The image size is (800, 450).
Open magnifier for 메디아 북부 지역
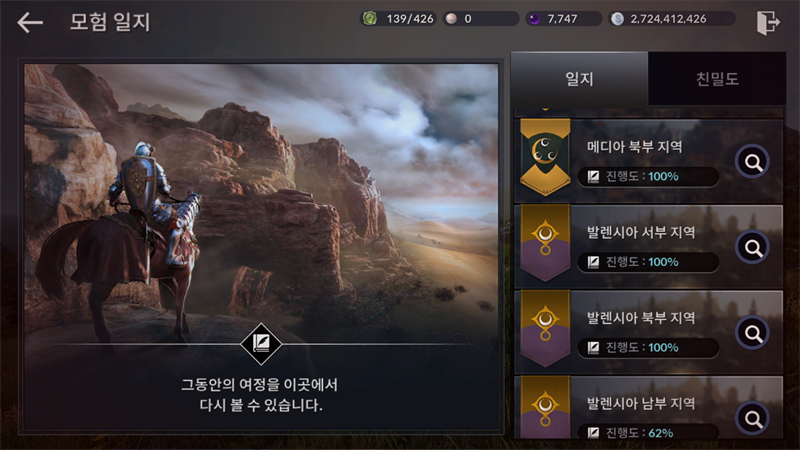pos(753,162)
